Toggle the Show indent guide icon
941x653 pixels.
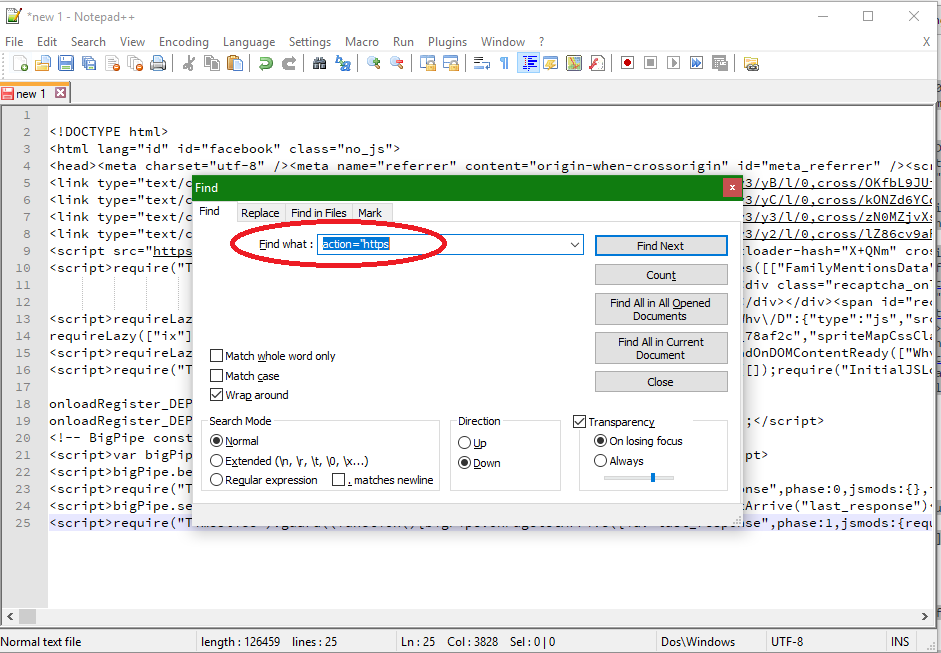tap(528, 63)
